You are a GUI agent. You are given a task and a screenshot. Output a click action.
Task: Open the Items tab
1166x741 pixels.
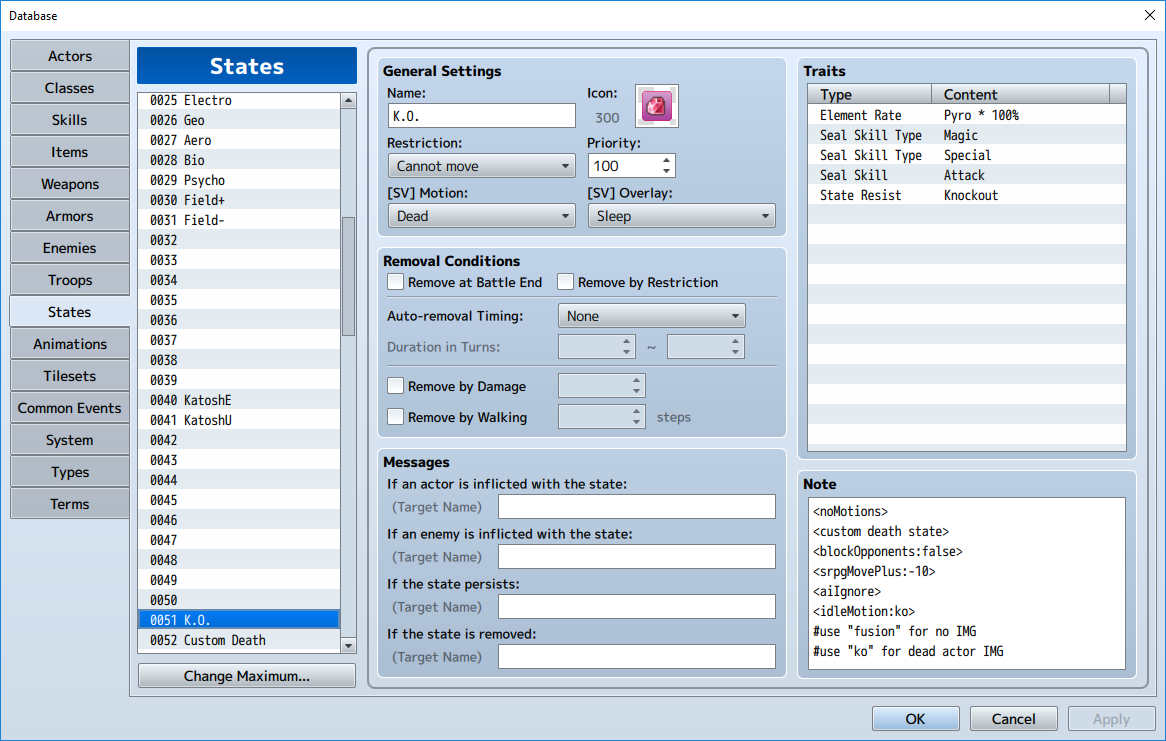coord(70,152)
